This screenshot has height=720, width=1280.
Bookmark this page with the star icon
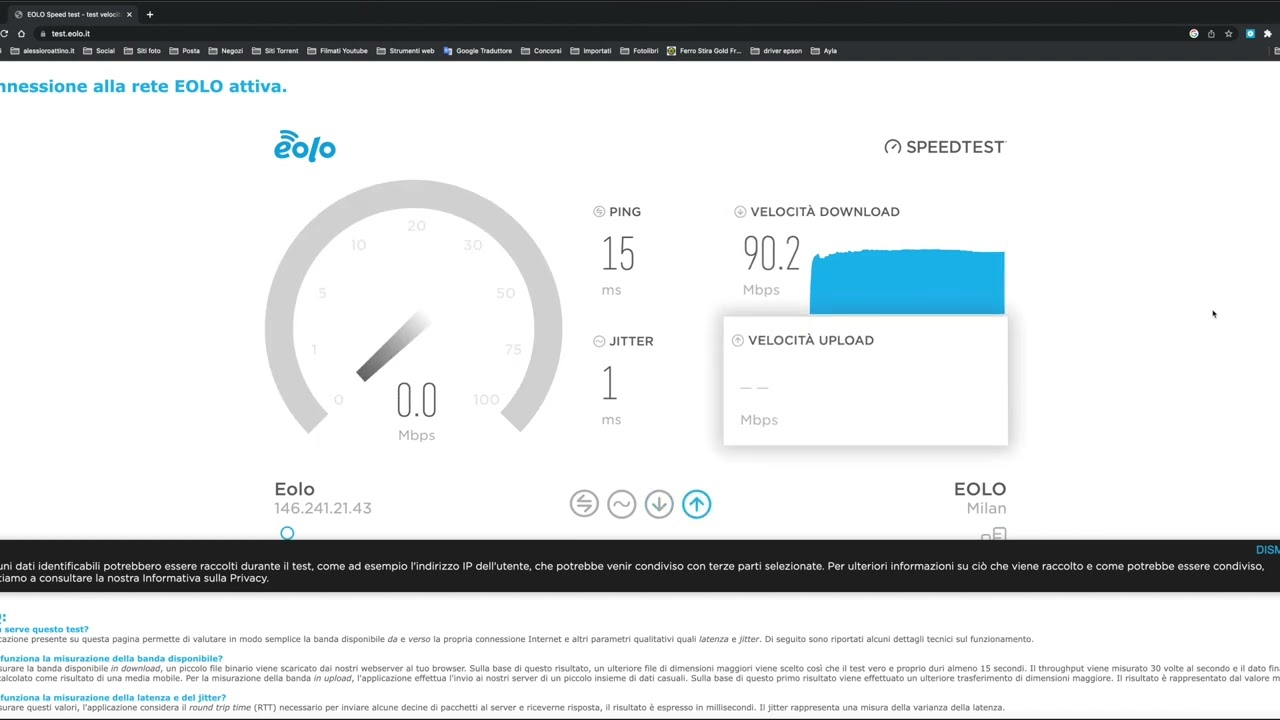click(x=1229, y=33)
